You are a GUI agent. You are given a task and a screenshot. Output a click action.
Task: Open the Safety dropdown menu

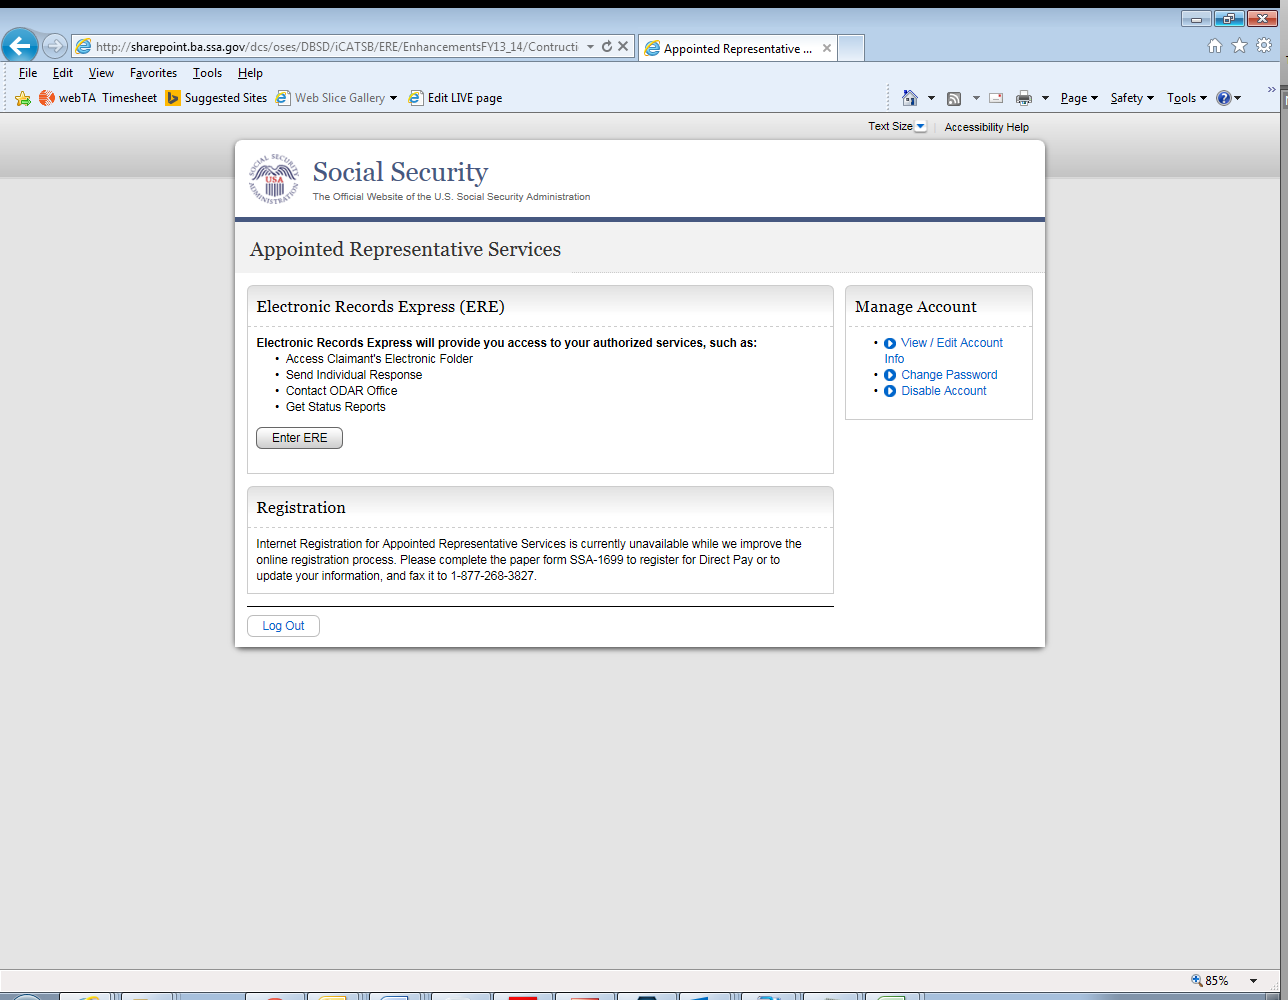(1132, 98)
